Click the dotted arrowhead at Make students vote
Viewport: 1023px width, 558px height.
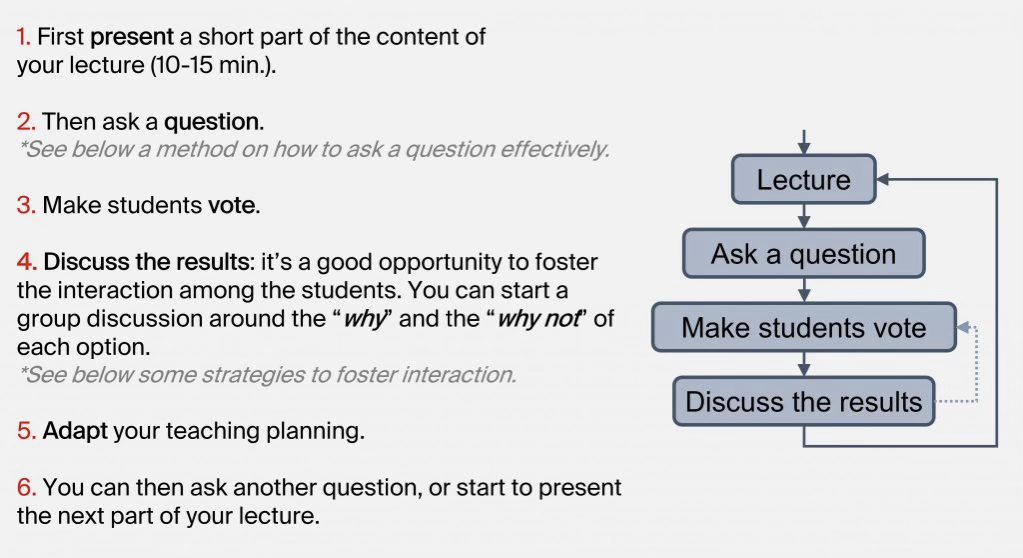(964, 328)
